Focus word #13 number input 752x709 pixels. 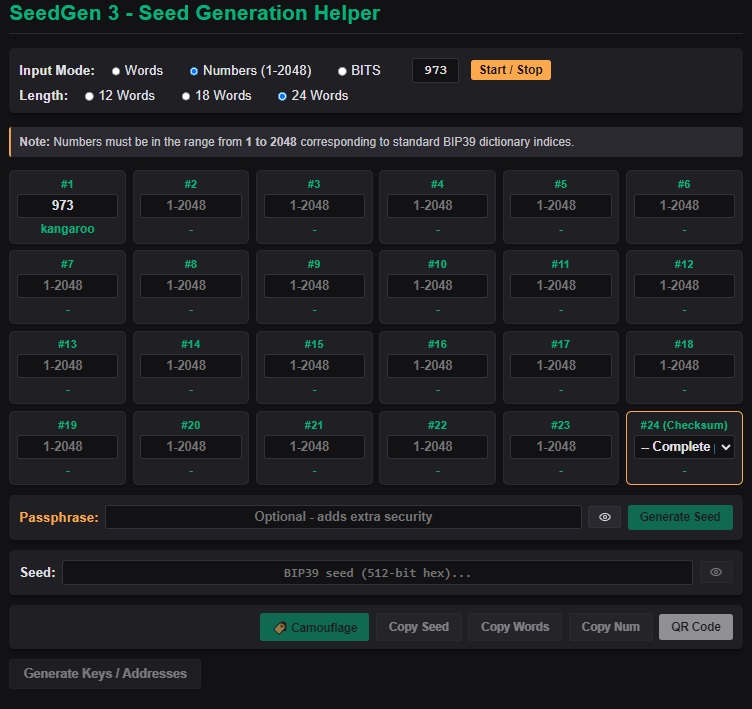(x=67, y=366)
